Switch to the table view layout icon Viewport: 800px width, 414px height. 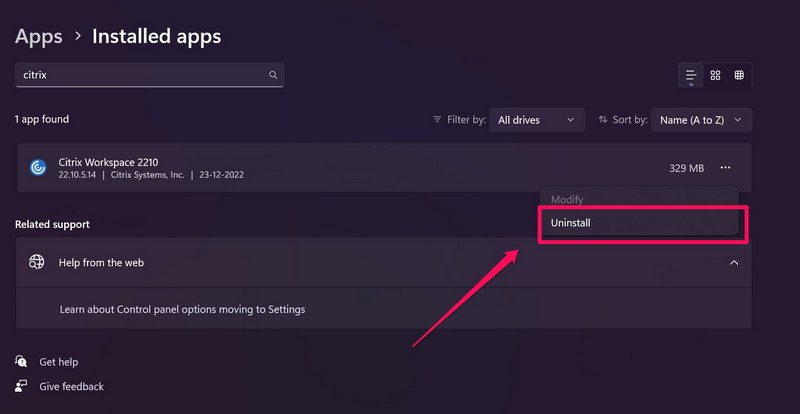click(739, 75)
